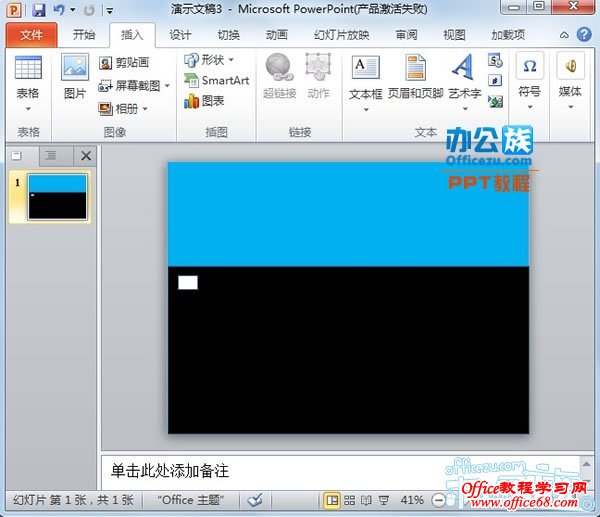The width and height of the screenshot is (600, 517).
Task: Click the save icon in quick access toolbar
Action: point(39,10)
